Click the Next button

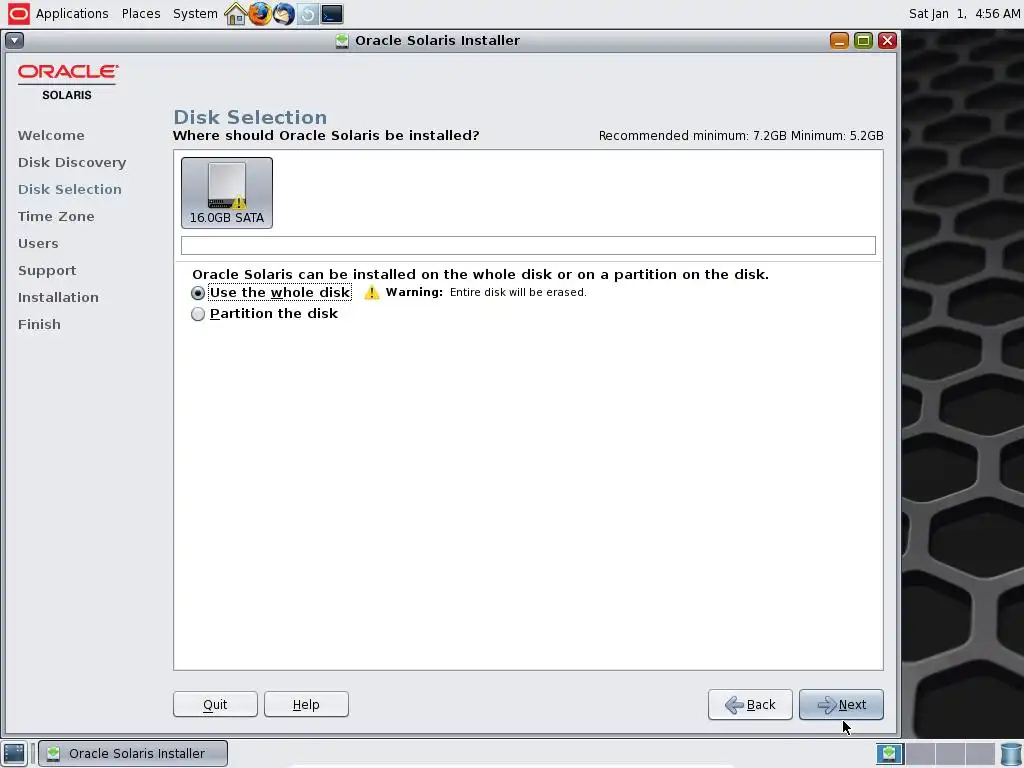point(841,705)
